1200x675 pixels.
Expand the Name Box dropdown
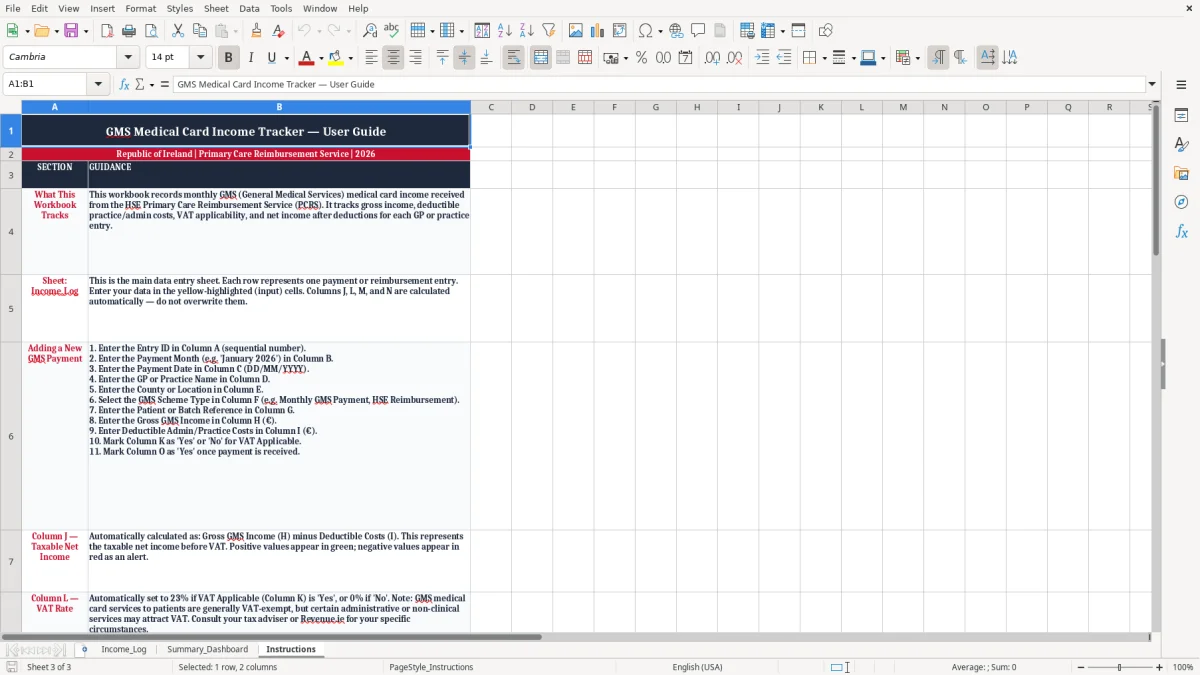98,84
